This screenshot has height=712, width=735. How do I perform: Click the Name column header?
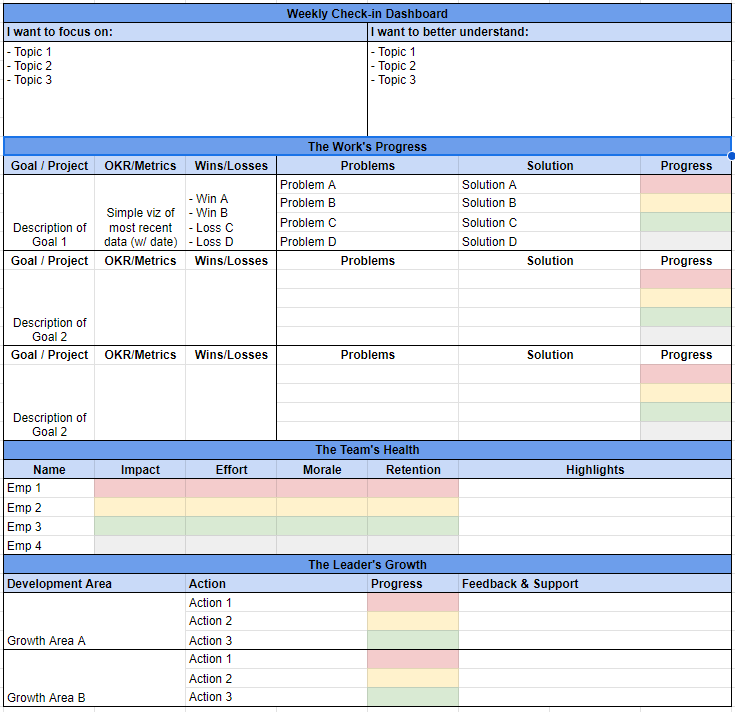coord(49,469)
